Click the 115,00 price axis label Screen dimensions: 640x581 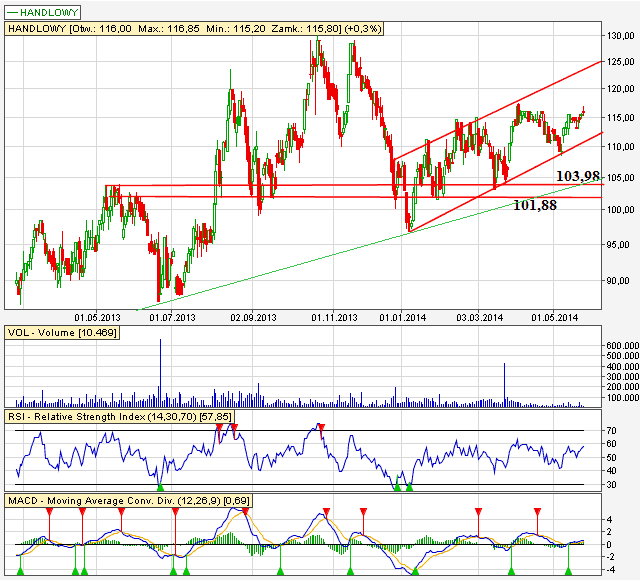coord(620,118)
